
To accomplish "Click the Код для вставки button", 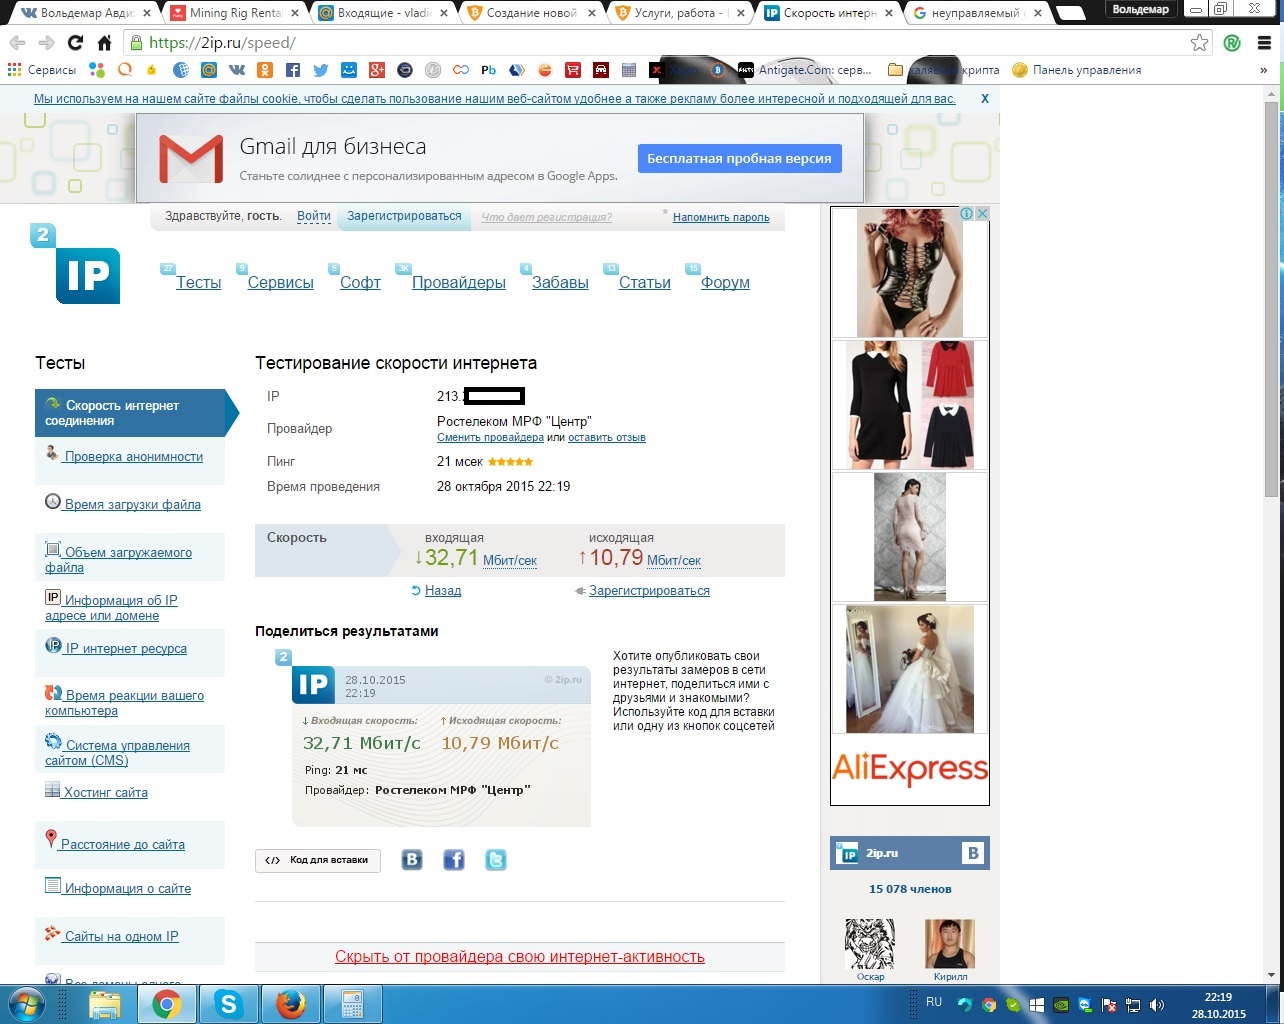I will tap(318, 860).
